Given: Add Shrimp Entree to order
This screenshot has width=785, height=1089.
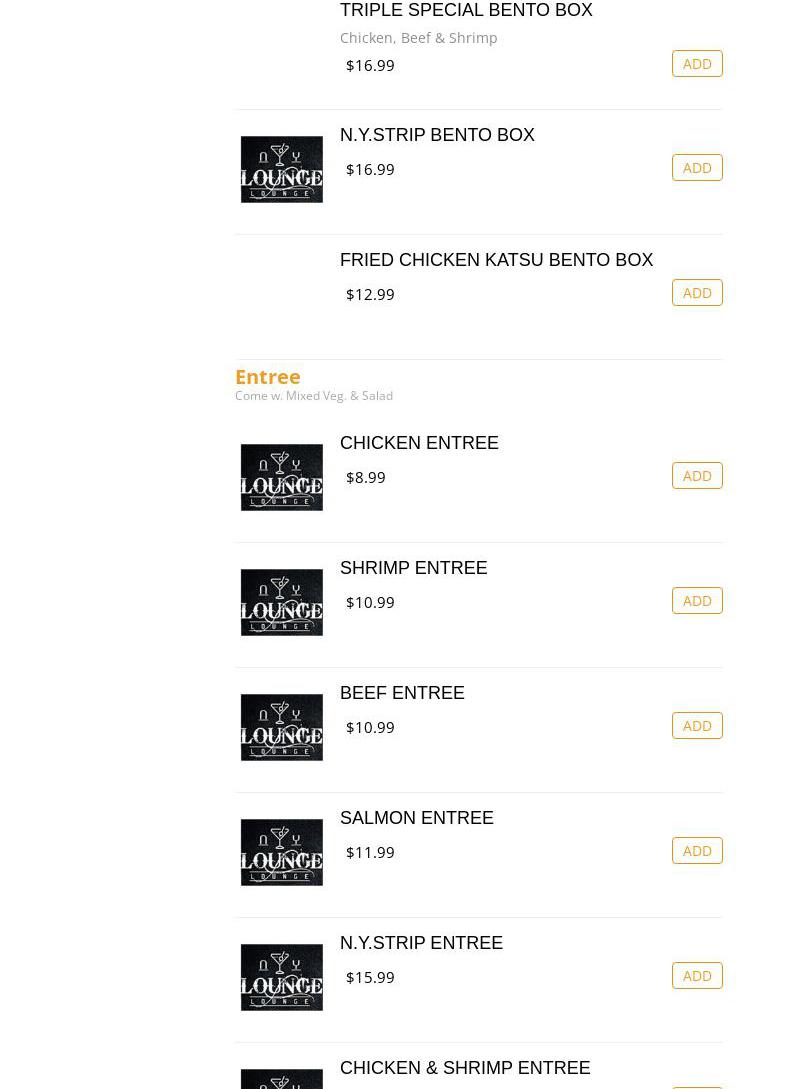Looking at the screenshot, I should pos(697,601).
